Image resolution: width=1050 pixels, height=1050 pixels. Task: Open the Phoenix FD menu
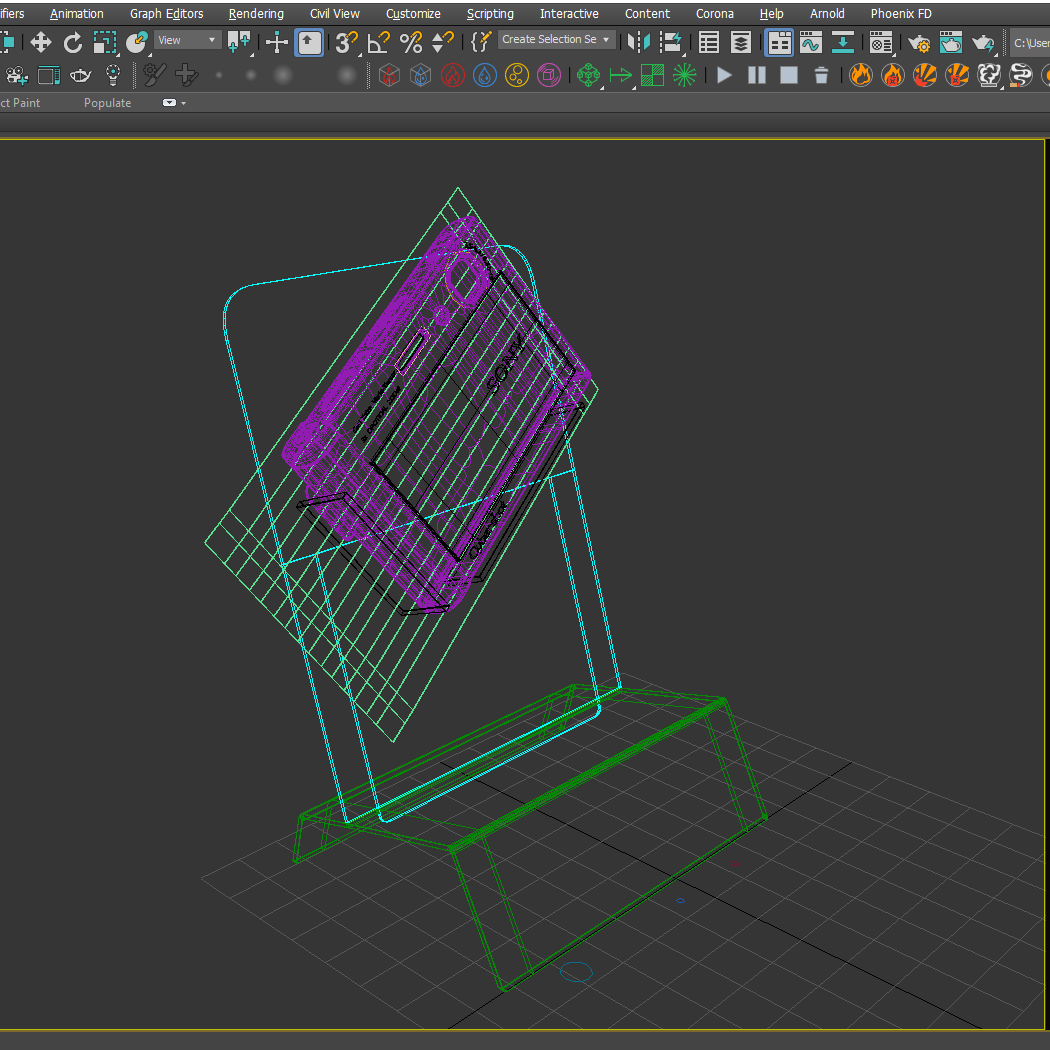coord(900,13)
